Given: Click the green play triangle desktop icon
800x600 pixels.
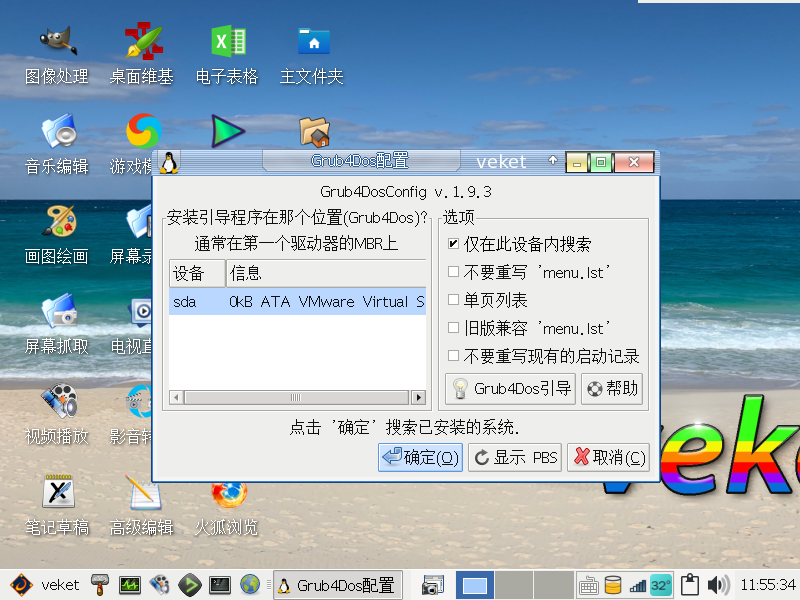Looking at the screenshot, I should click(228, 131).
